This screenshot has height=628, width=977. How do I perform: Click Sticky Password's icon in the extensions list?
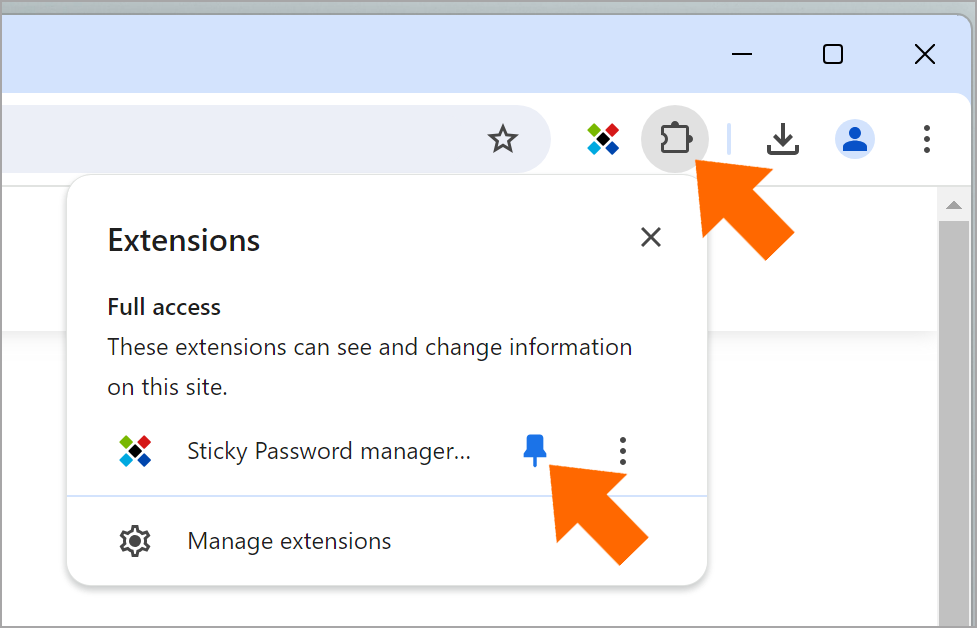coord(135,451)
